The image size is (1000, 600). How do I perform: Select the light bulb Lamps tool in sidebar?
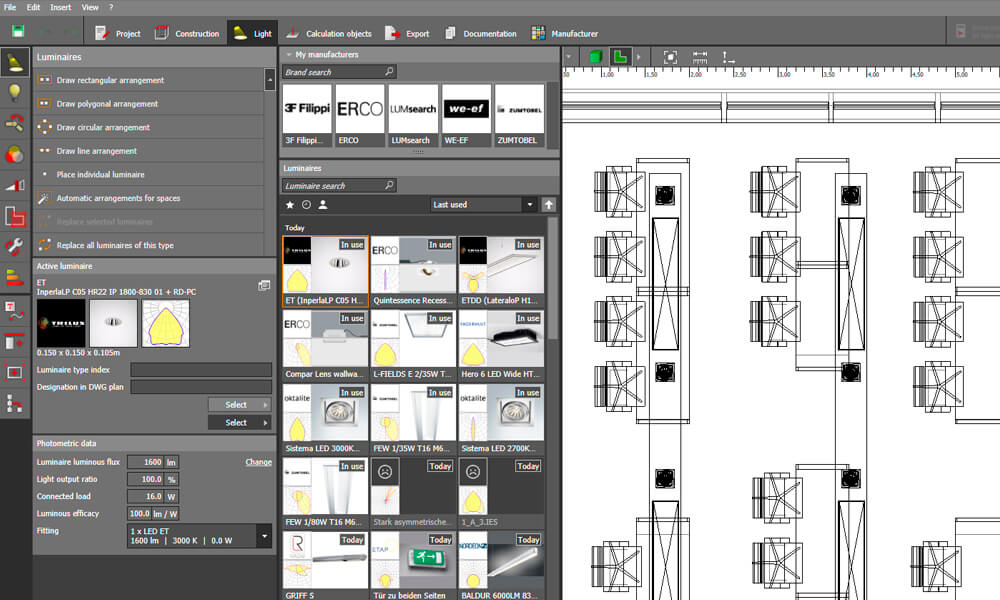coord(15,93)
